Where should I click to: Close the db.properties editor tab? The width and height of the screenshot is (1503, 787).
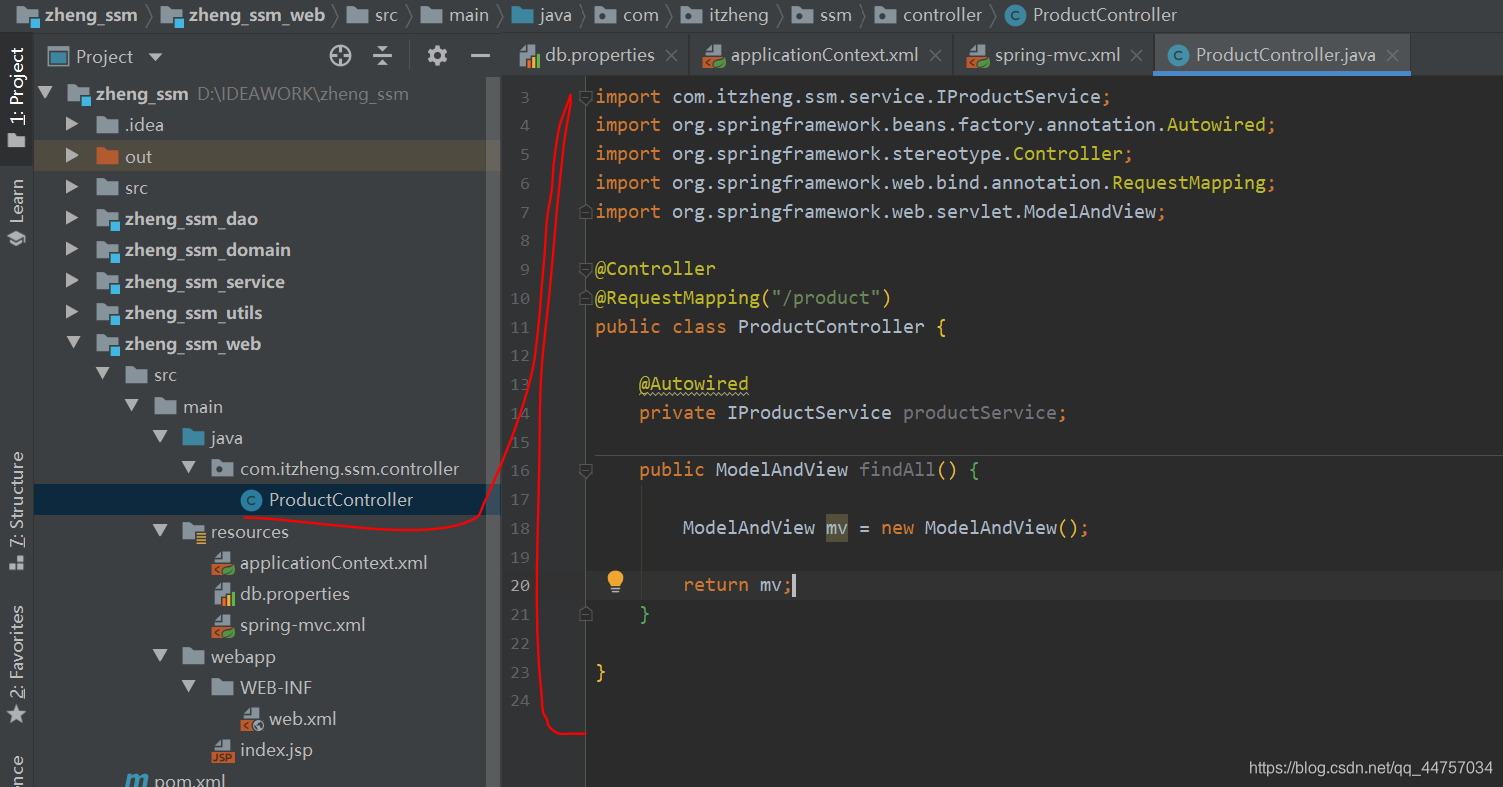pyautogui.click(x=671, y=56)
